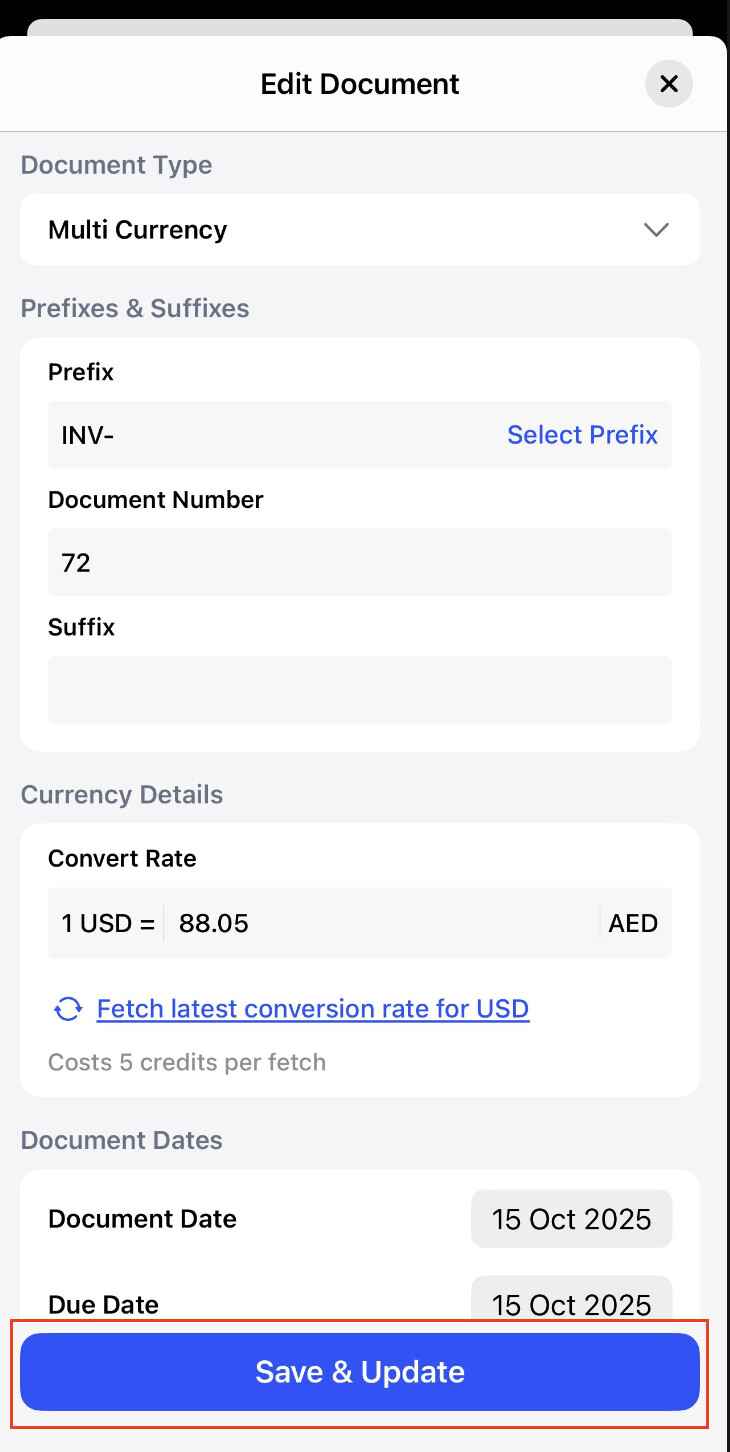Viewport: 730px width, 1452px height.
Task: Focus the Prefix field containing INV-
Action: [x=270, y=435]
